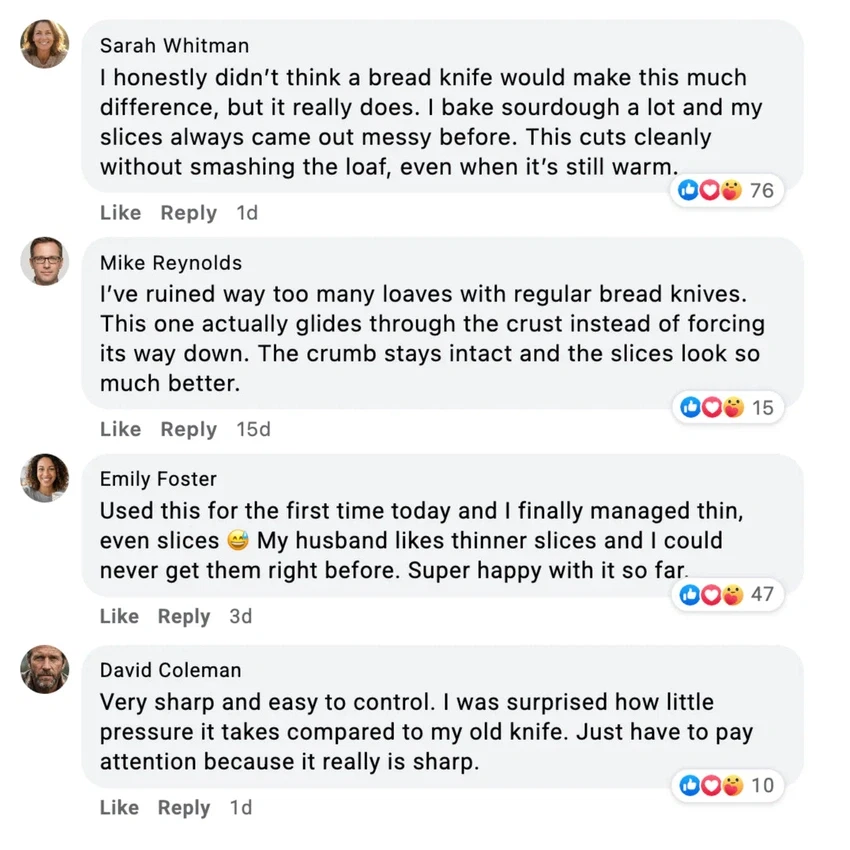Like Emily Foster's comment

(120, 616)
